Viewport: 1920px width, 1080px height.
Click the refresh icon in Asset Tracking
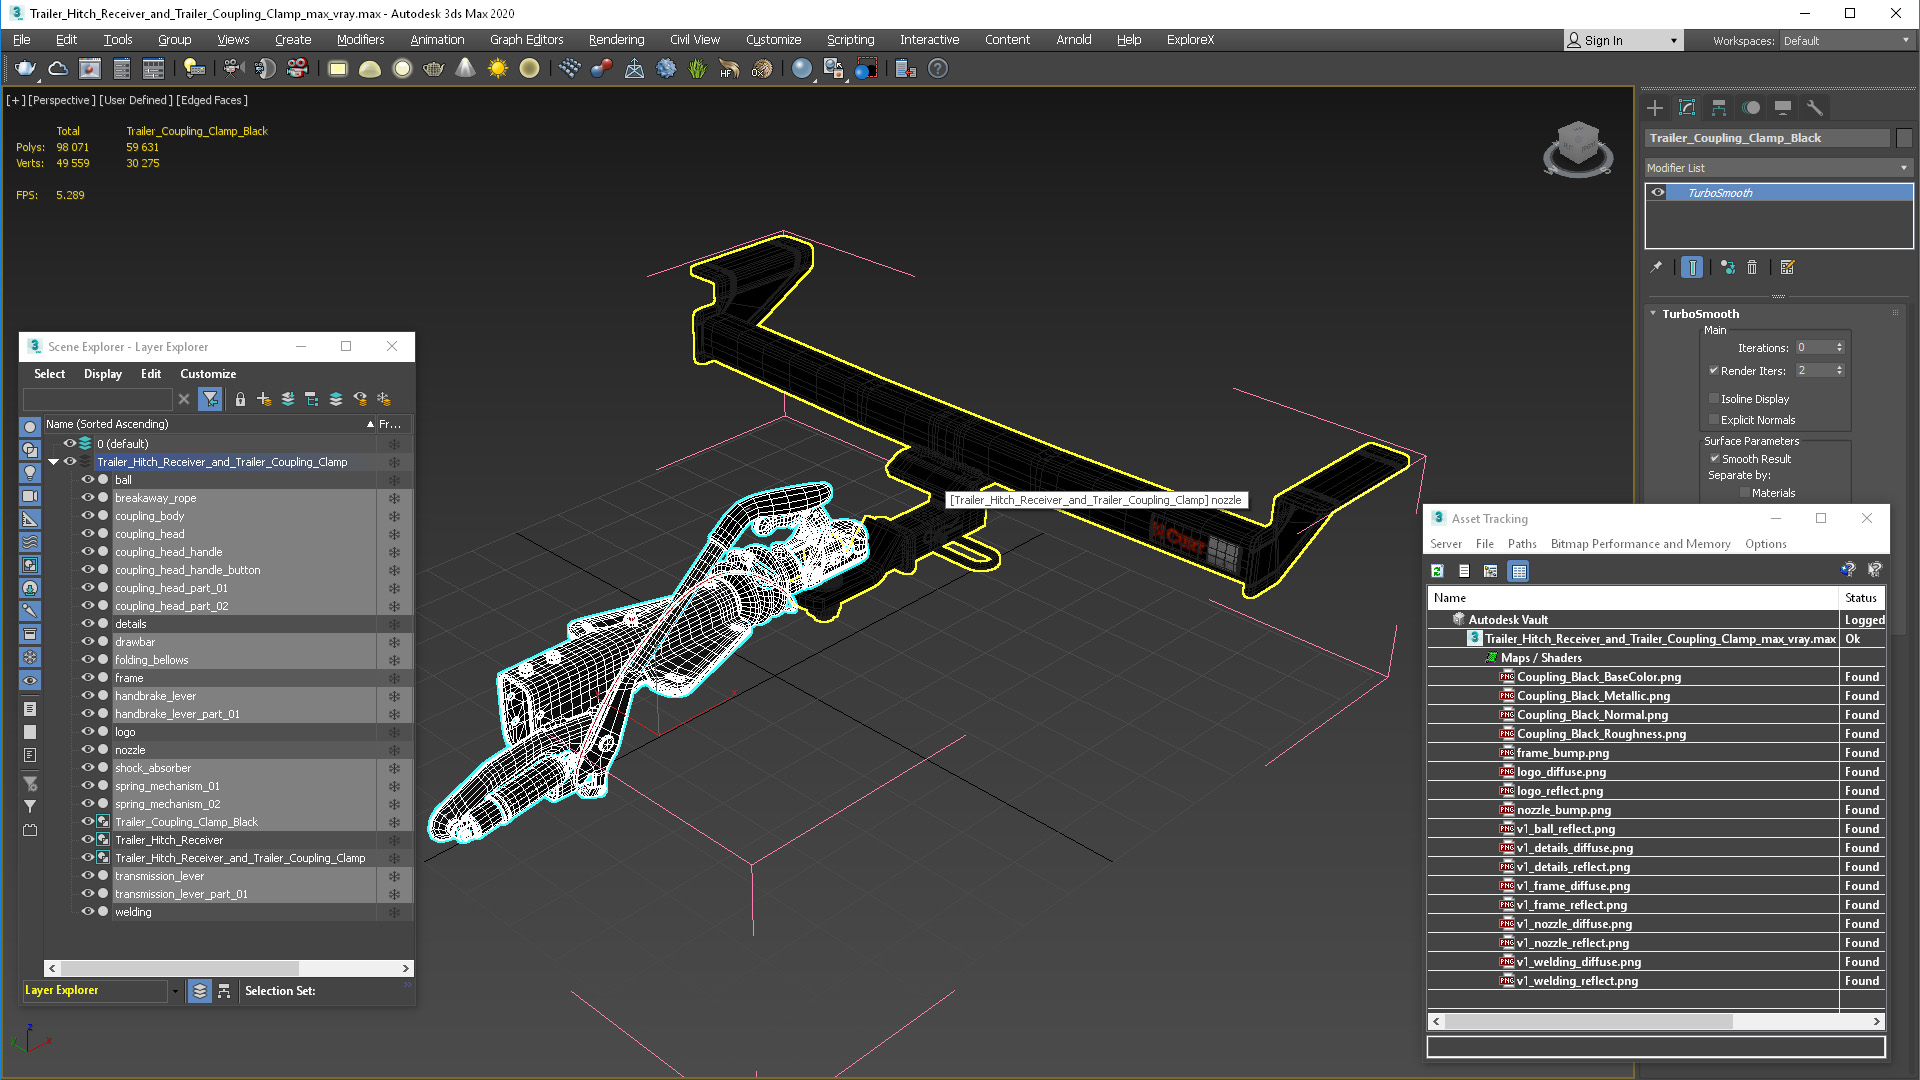click(x=1437, y=571)
